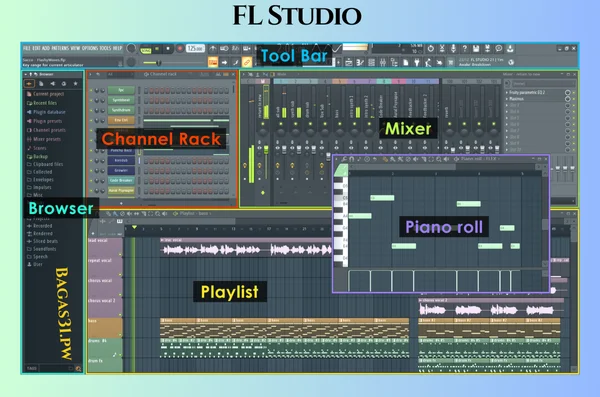Image resolution: width=600 pixels, height=397 pixels.
Task: Add a channel with the plus button in the Channel rack
Action: [x=121, y=203]
